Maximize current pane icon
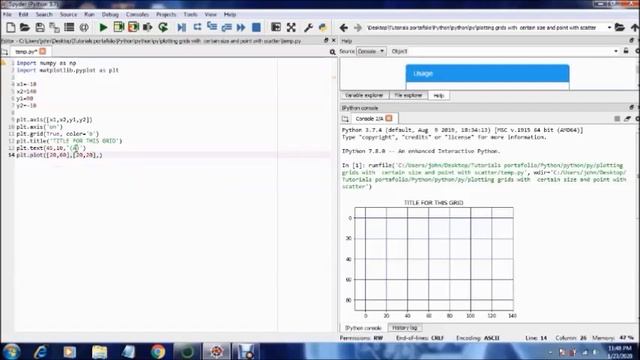640x360 pixels. tap(276, 27)
